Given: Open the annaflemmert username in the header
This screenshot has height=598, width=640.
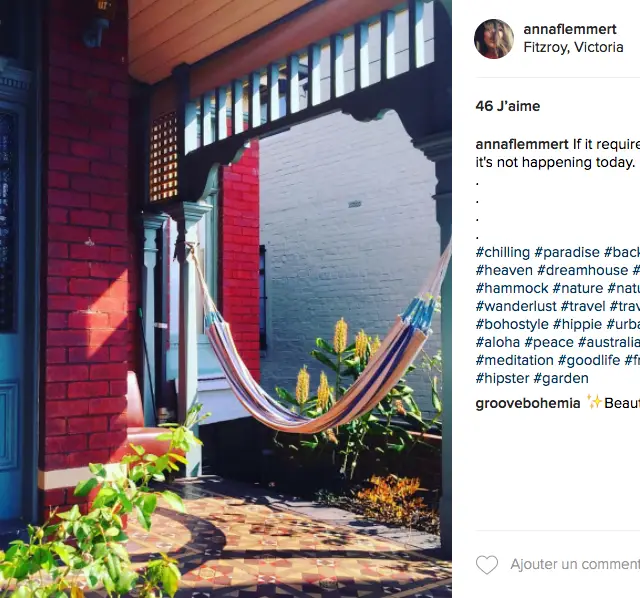Looking at the screenshot, I should point(570,29).
